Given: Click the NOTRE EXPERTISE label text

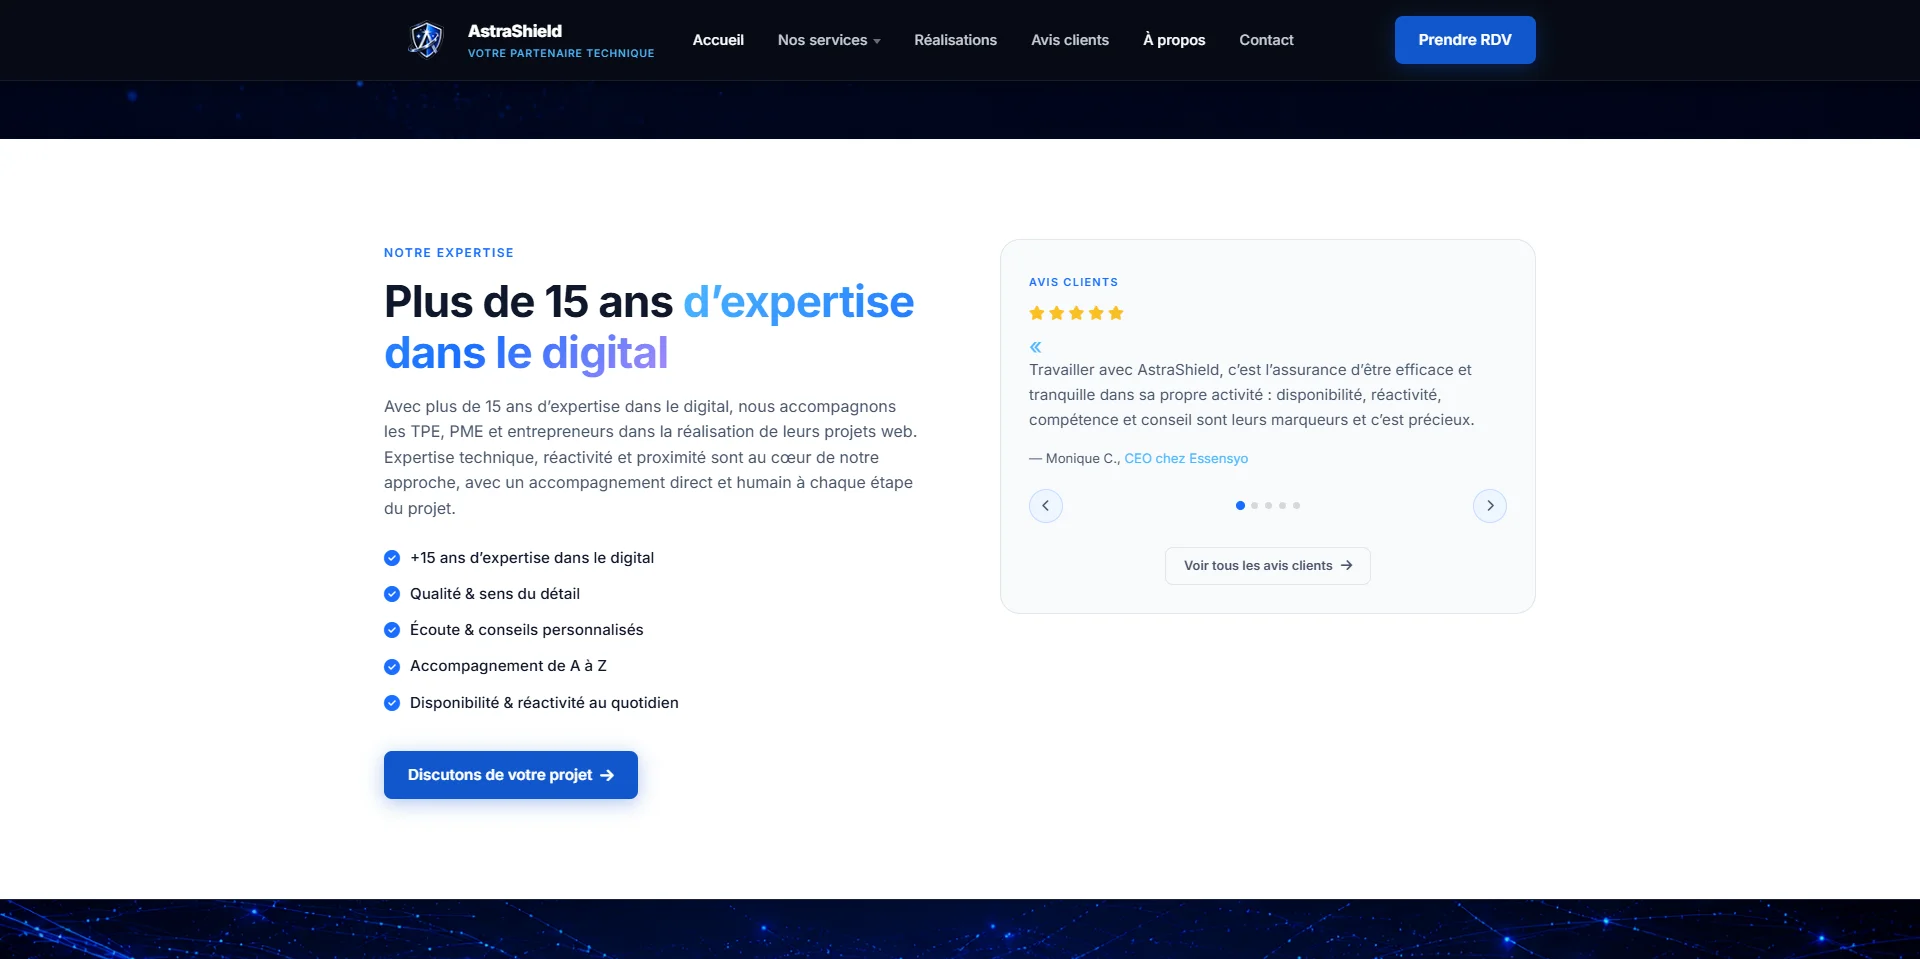Looking at the screenshot, I should pos(449,253).
